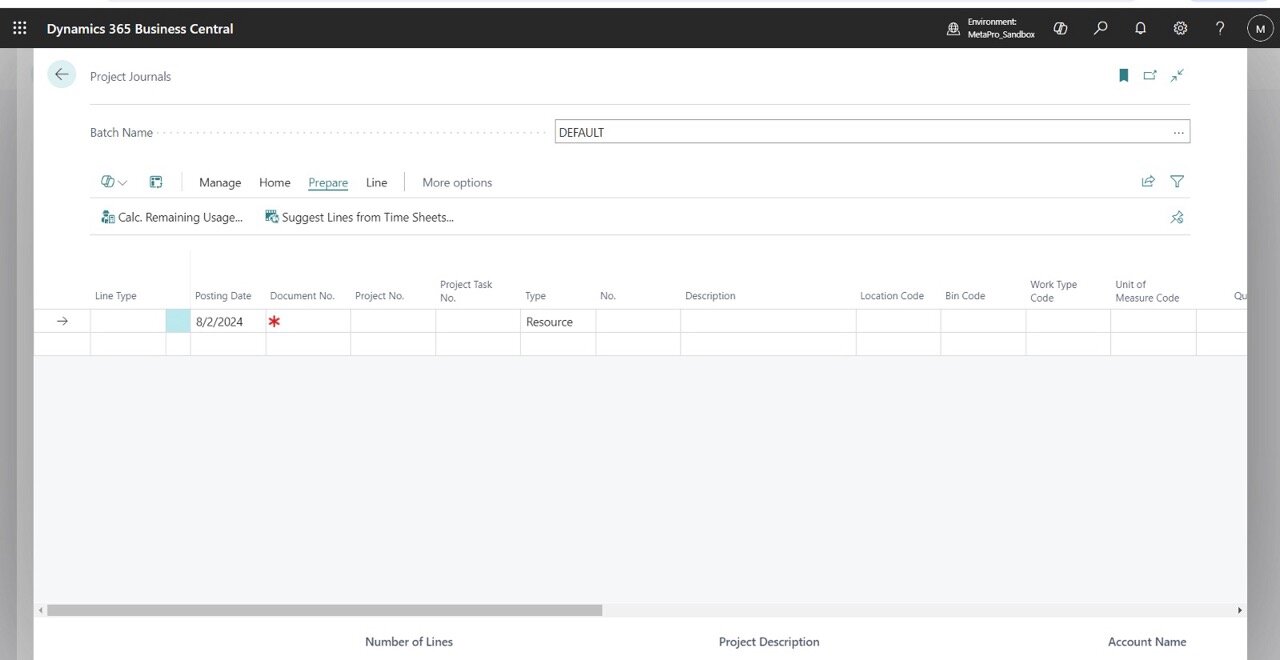The width and height of the screenshot is (1280, 660).
Task: Open notifications bell icon
Action: click(1141, 29)
